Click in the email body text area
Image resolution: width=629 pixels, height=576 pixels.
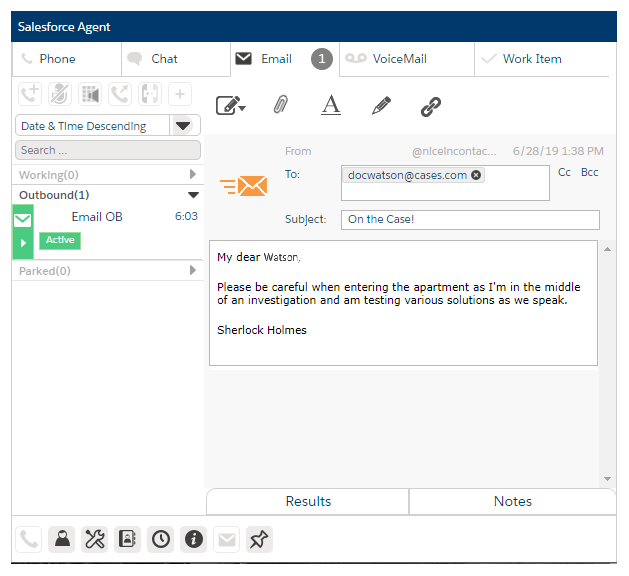(403, 303)
